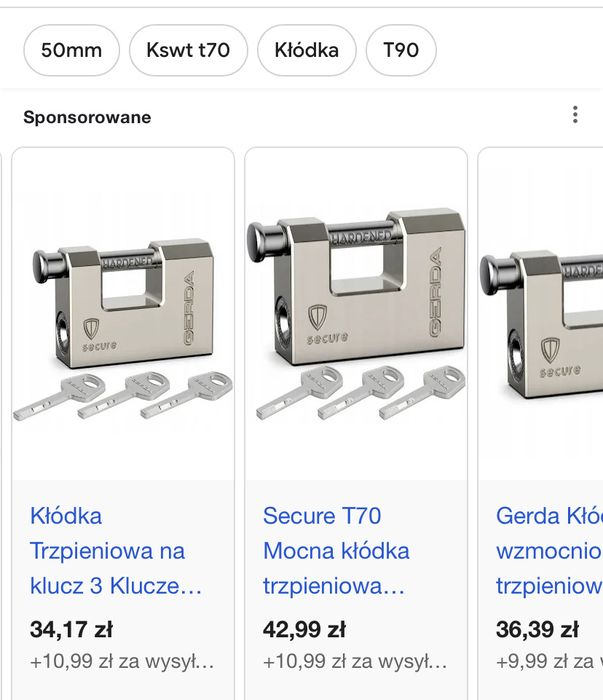Screen dimensions: 603x700
Task: Click the three keys under the second padlock
Action: click(x=362, y=392)
